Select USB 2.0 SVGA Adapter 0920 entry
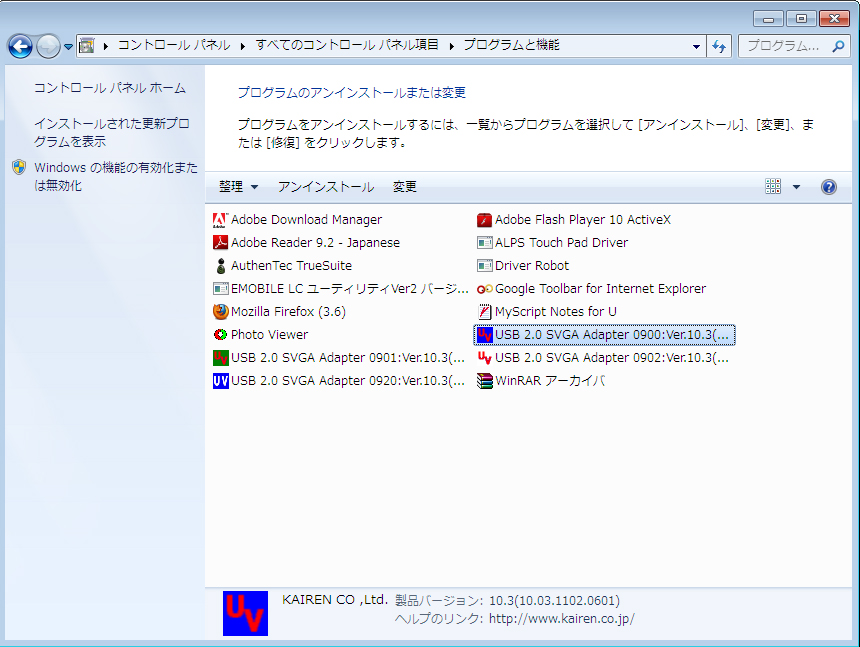The height and width of the screenshot is (647, 860). pyautogui.click(x=338, y=381)
